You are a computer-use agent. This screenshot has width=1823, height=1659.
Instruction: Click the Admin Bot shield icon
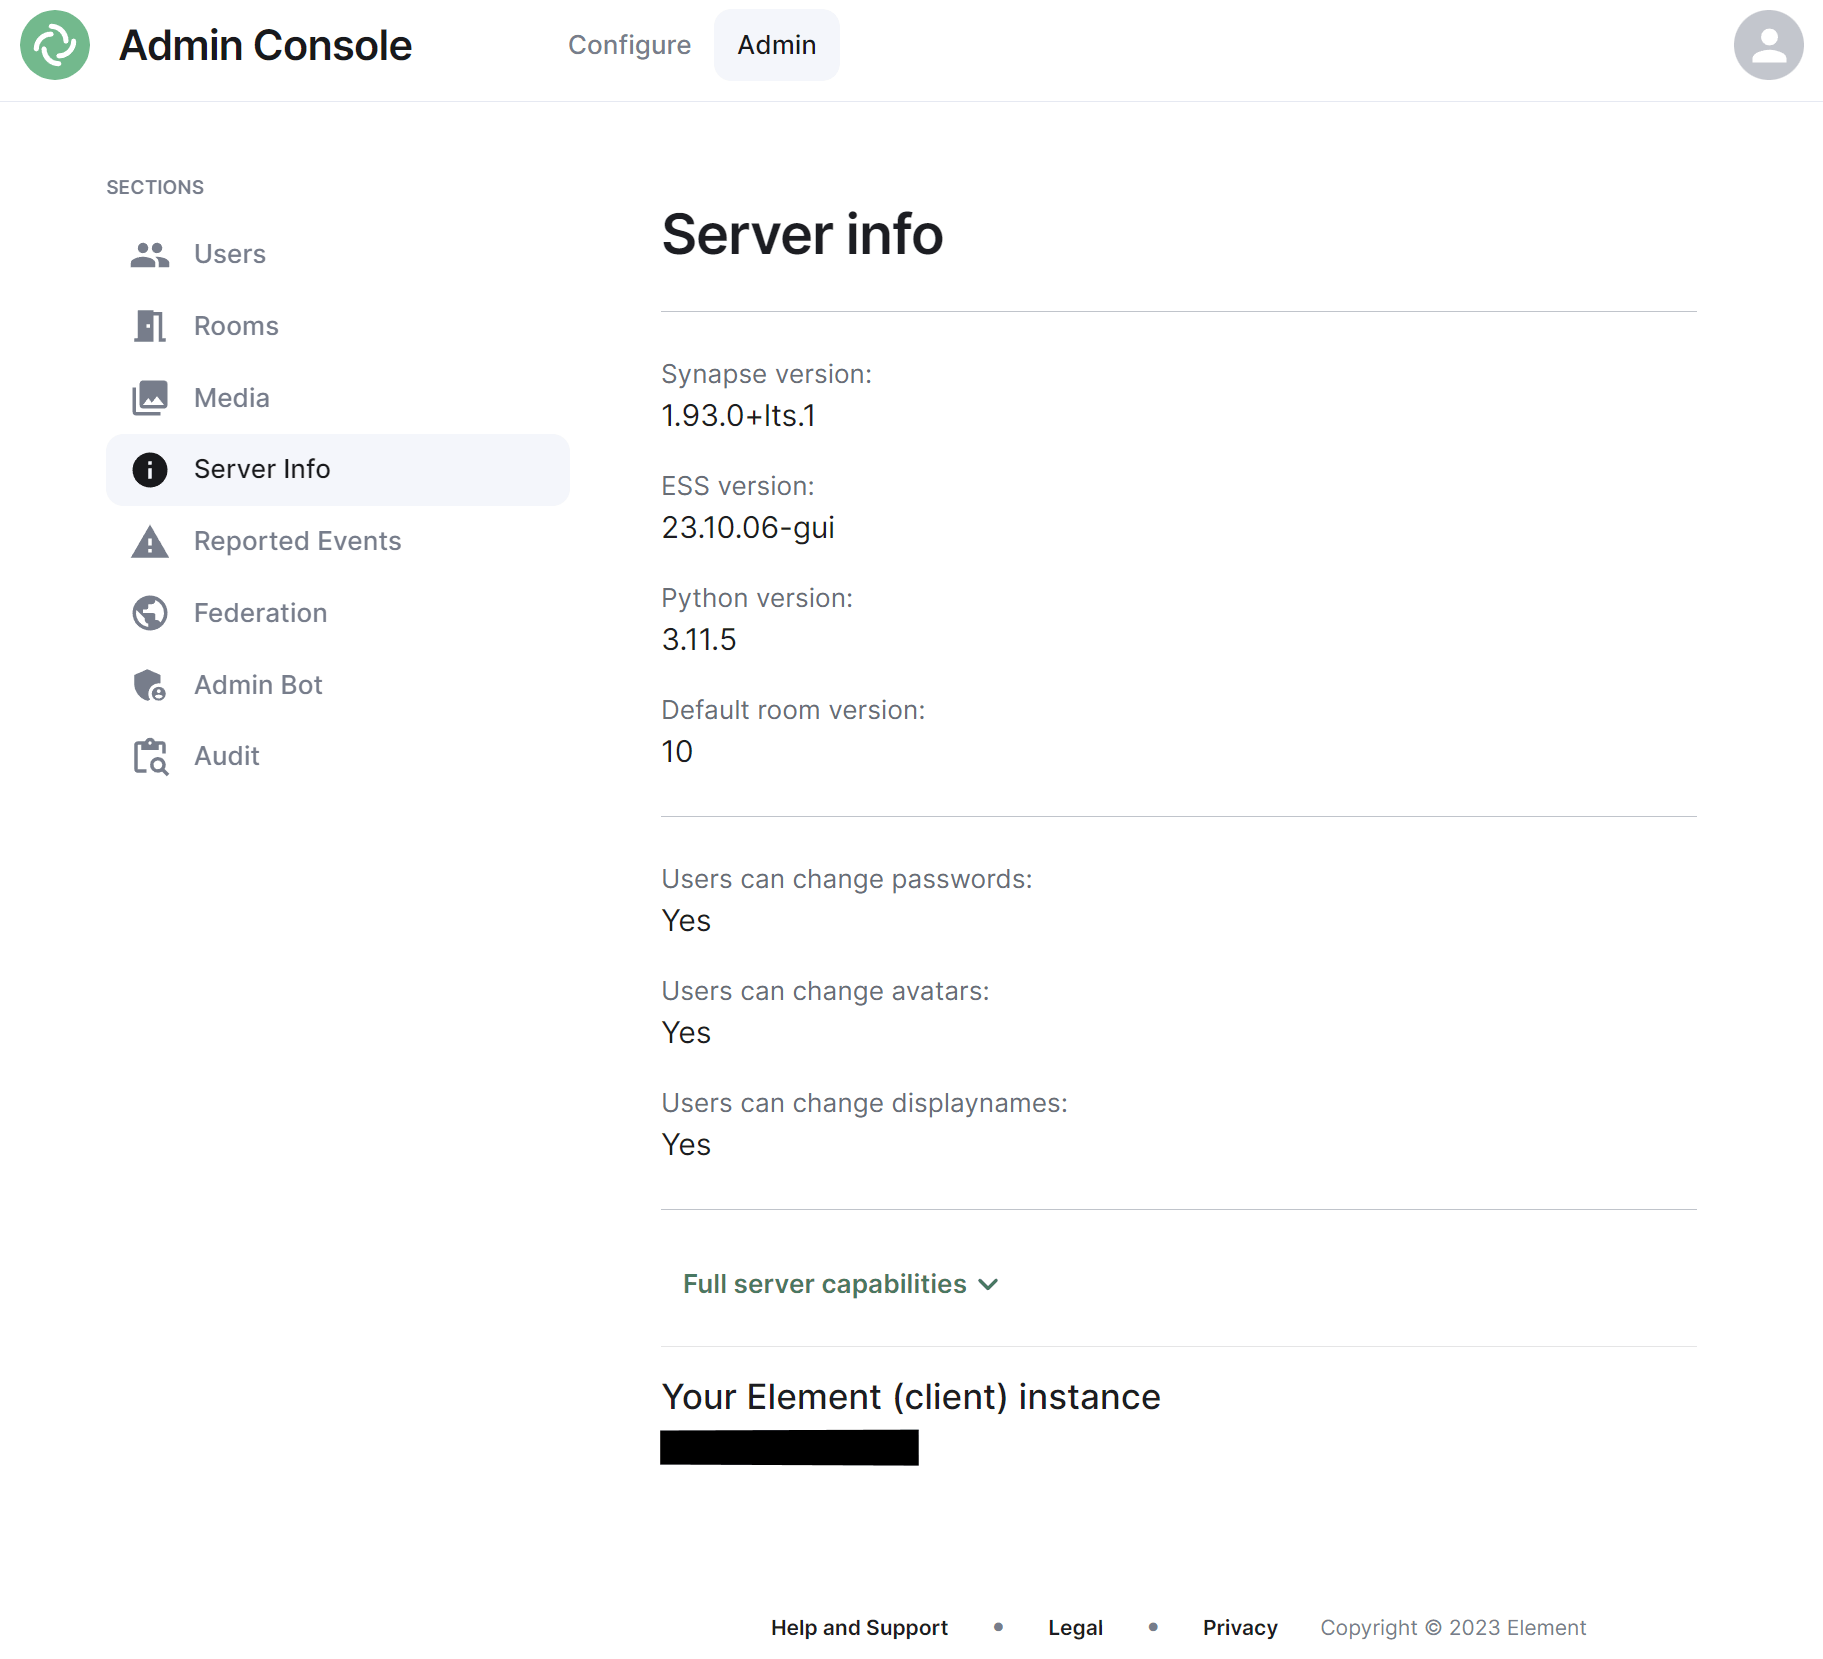150,685
